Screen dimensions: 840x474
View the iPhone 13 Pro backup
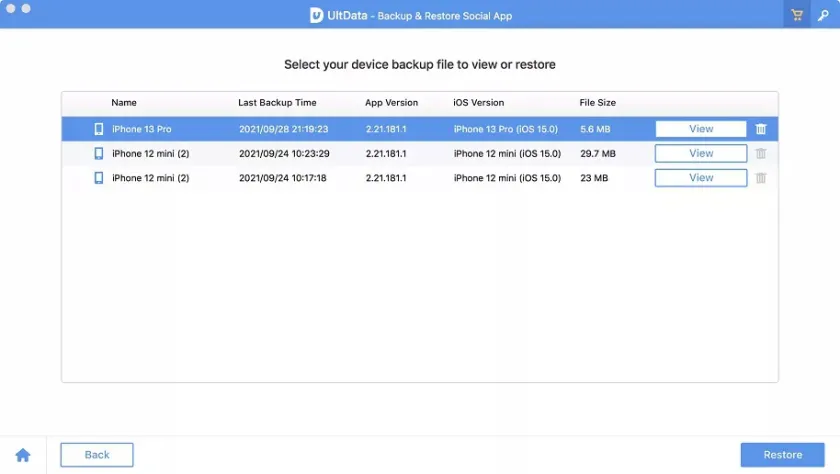coord(700,129)
